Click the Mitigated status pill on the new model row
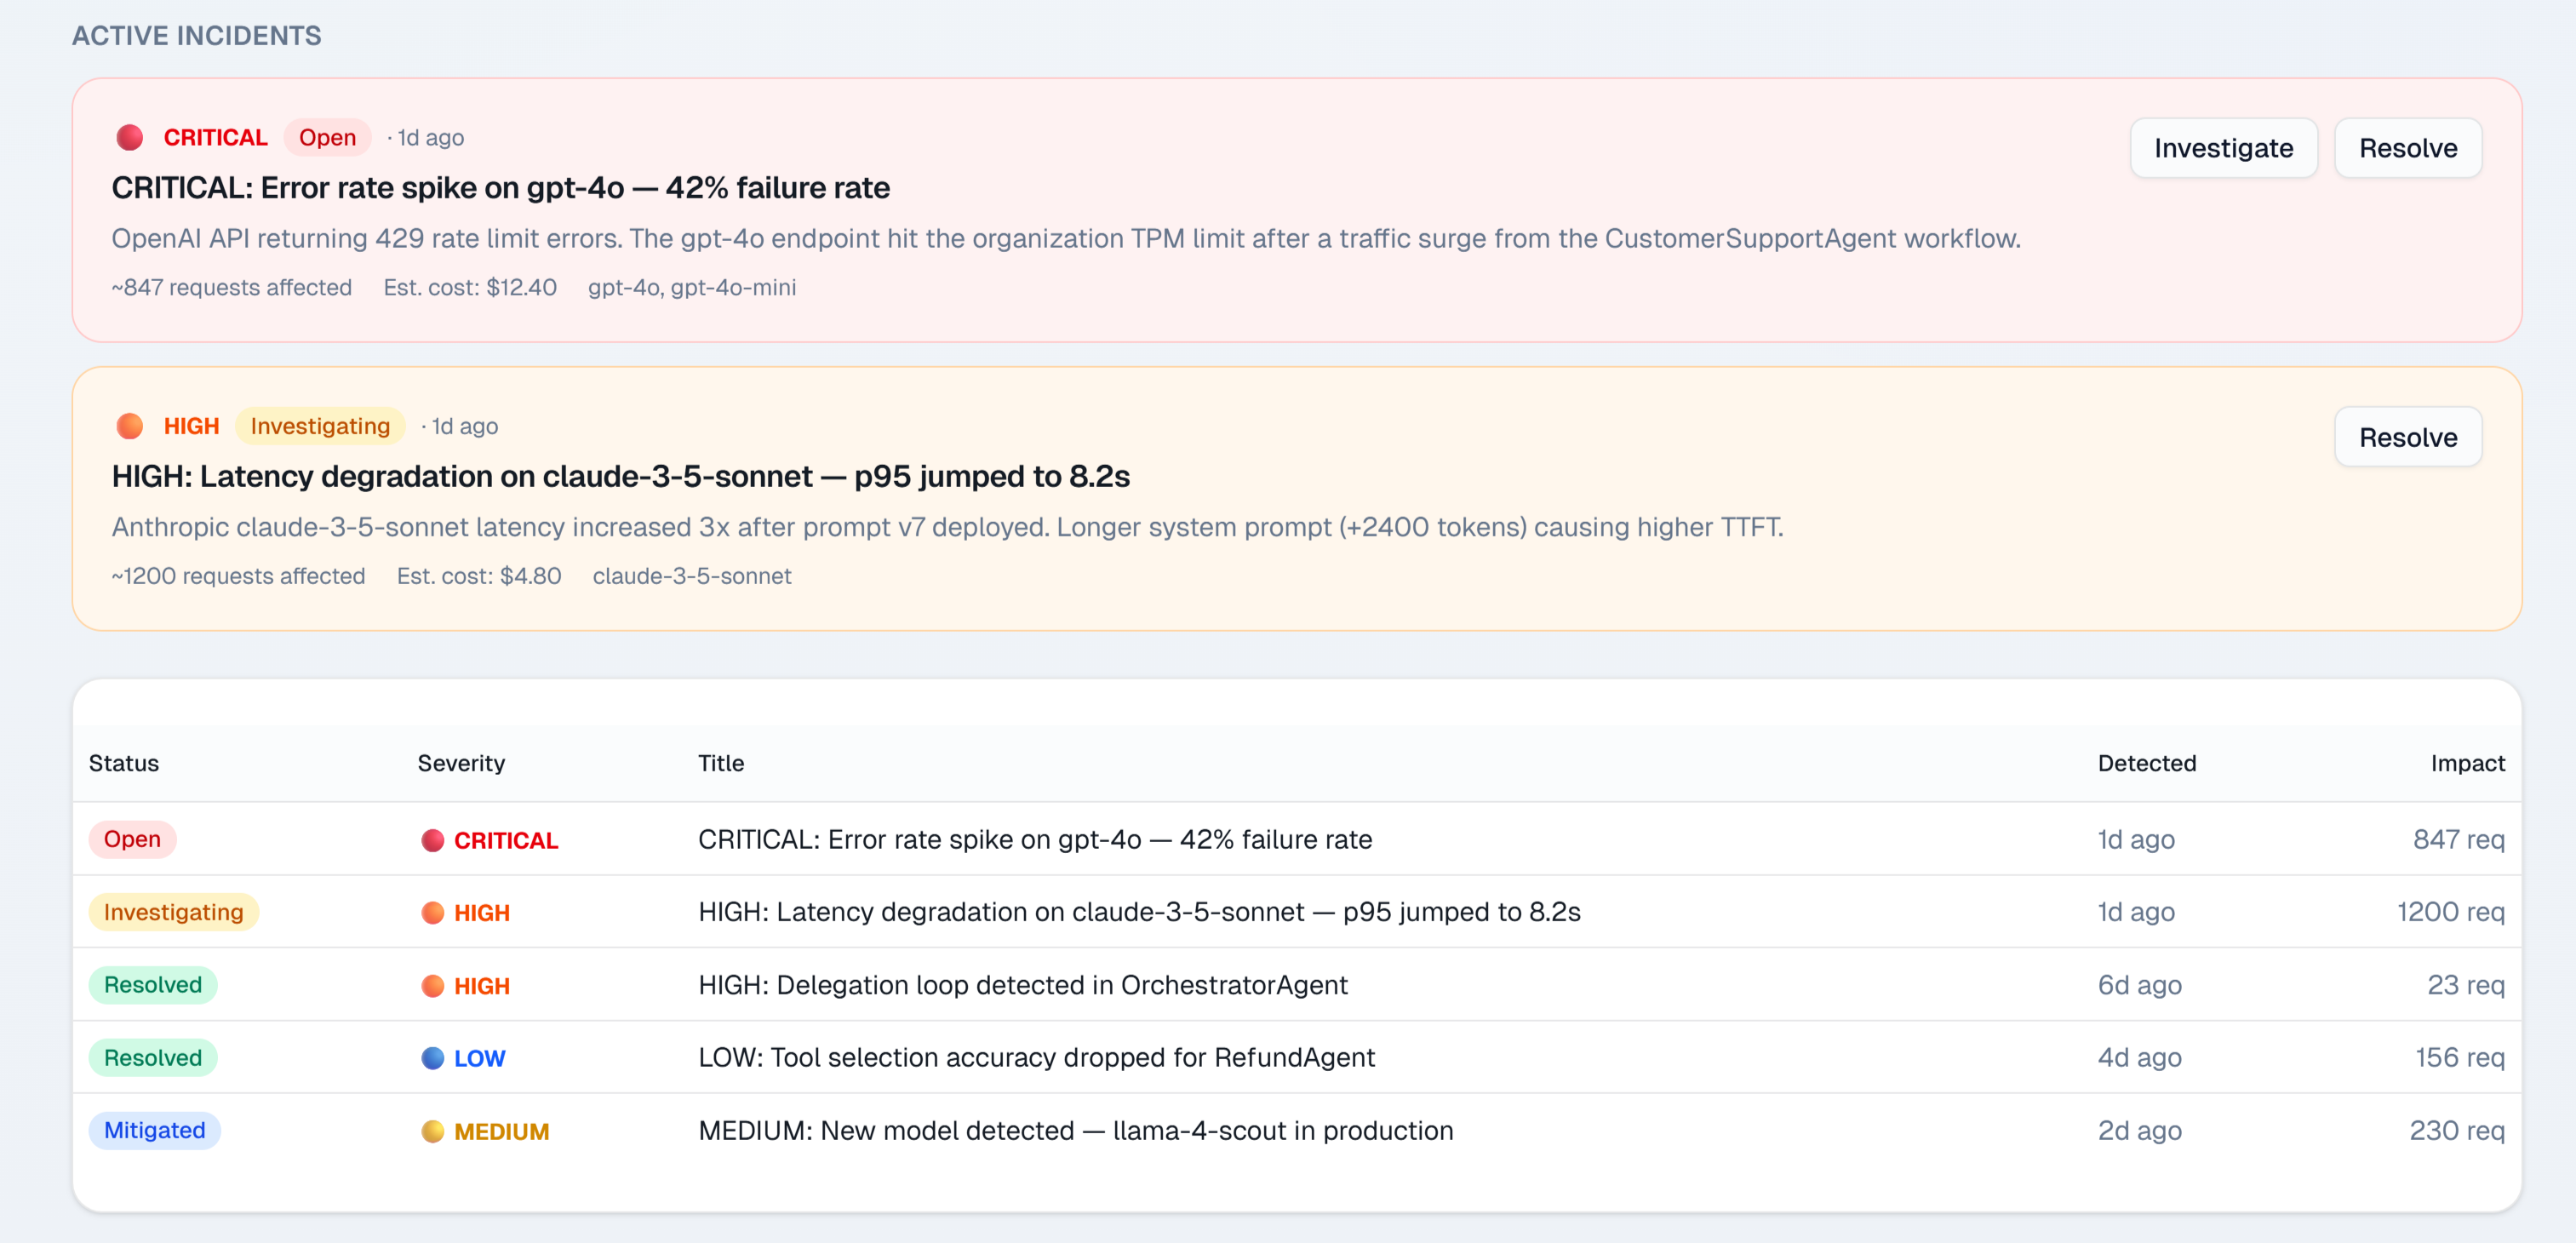 pyautogui.click(x=154, y=1130)
